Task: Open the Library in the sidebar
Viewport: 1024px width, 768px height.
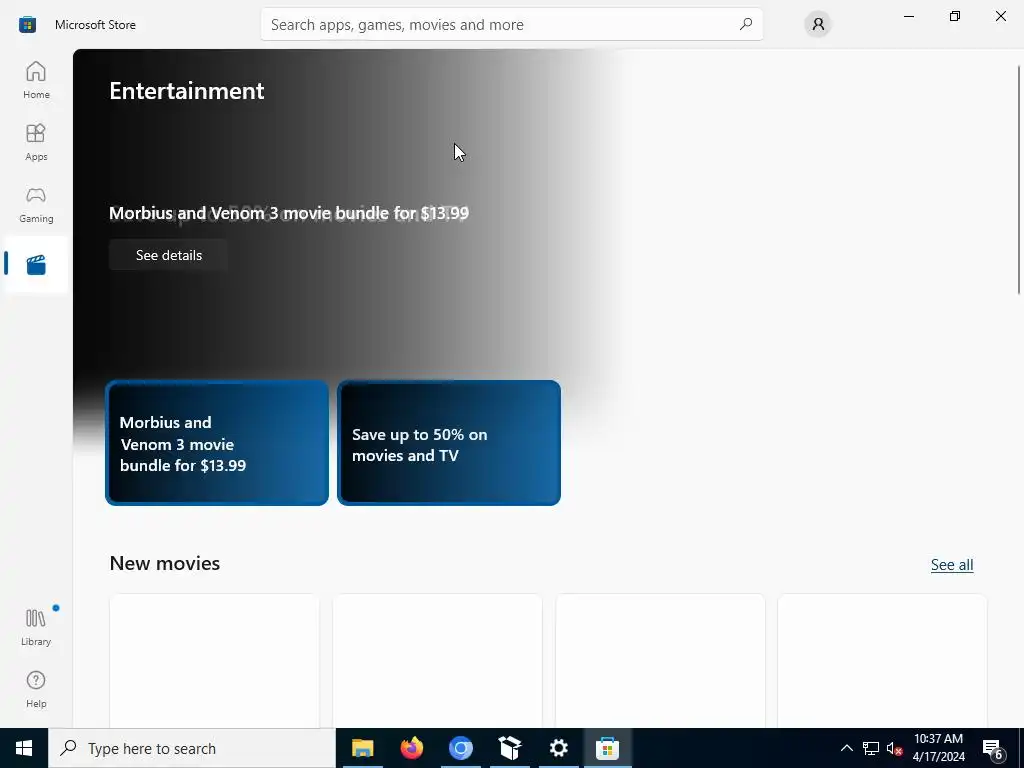Action: [36, 627]
